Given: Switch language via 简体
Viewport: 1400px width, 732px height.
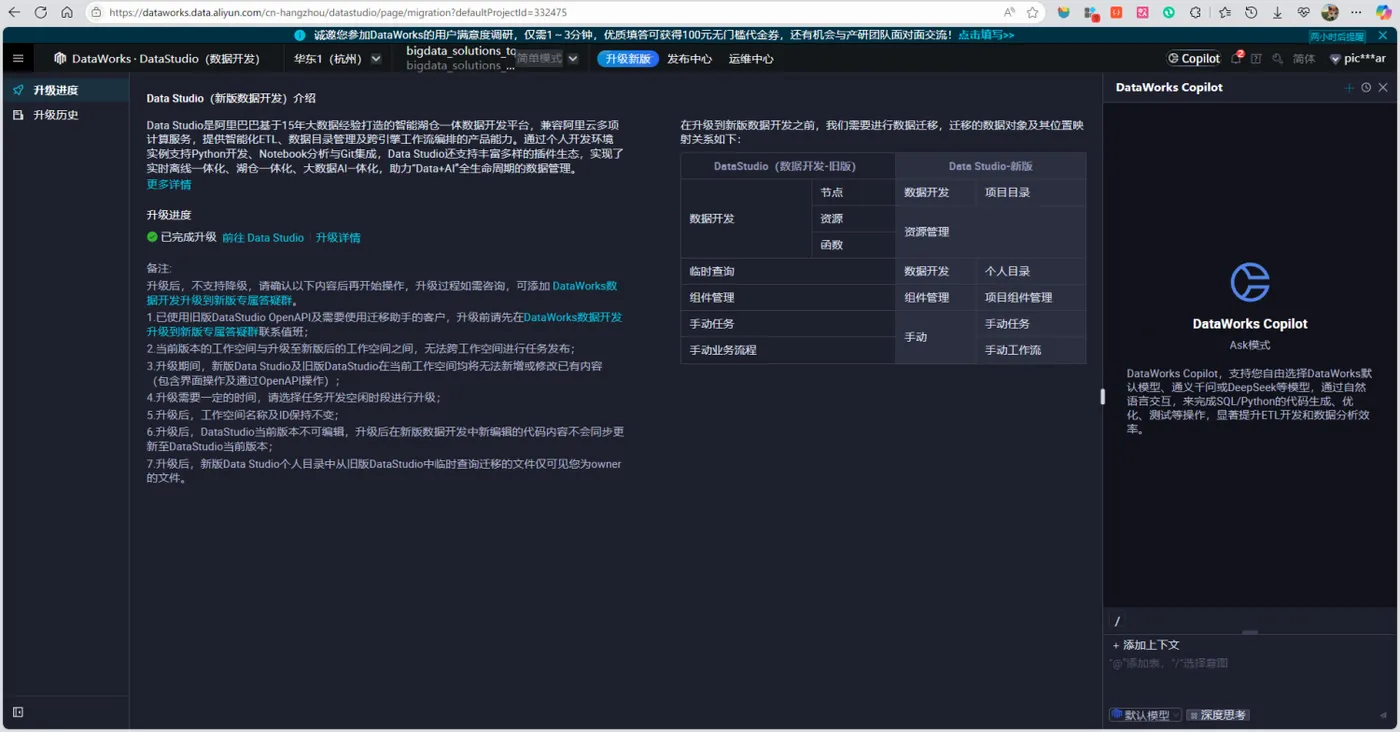Looking at the screenshot, I should [x=1304, y=59].
